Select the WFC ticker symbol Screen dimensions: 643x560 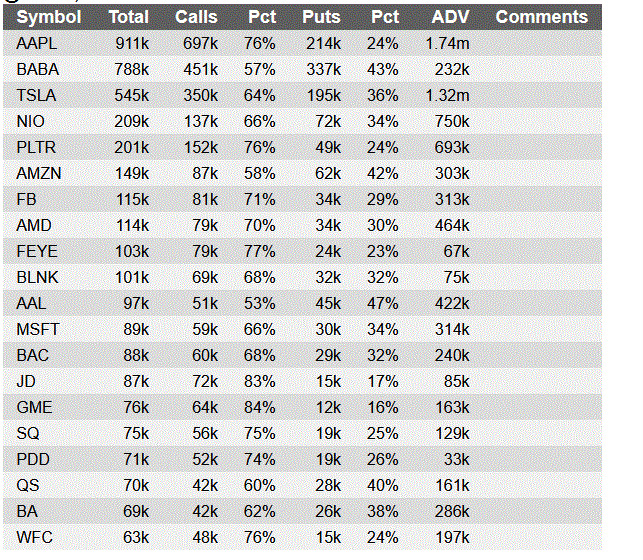click(35, 537)
